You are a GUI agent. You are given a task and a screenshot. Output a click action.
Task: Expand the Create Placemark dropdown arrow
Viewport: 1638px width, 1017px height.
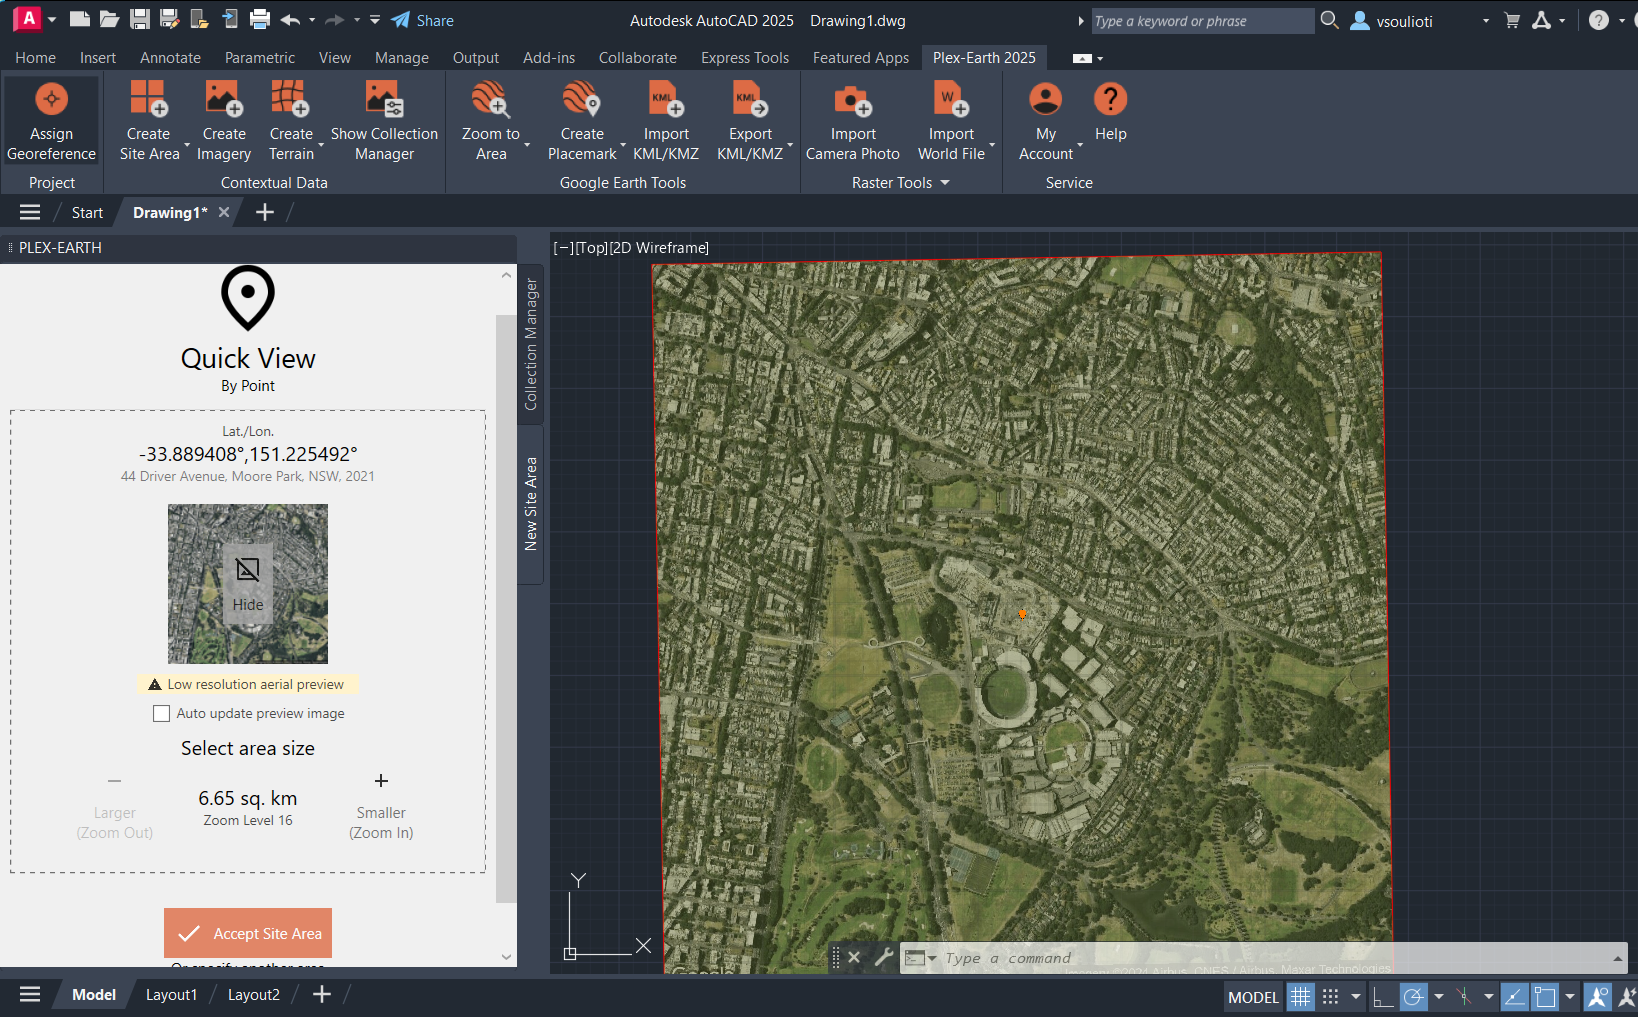click(x=623, y=145)
